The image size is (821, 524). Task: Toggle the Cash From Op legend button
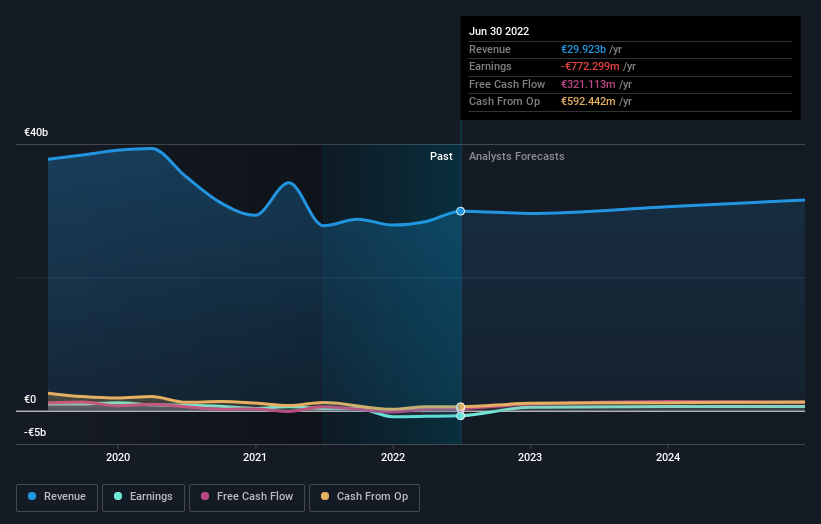point(364,497)
